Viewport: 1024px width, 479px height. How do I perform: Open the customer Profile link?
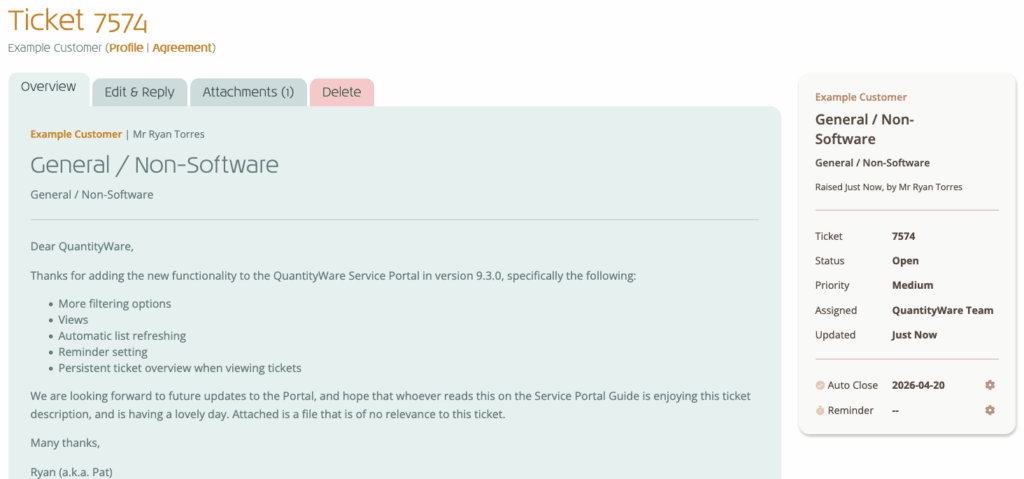126,47
